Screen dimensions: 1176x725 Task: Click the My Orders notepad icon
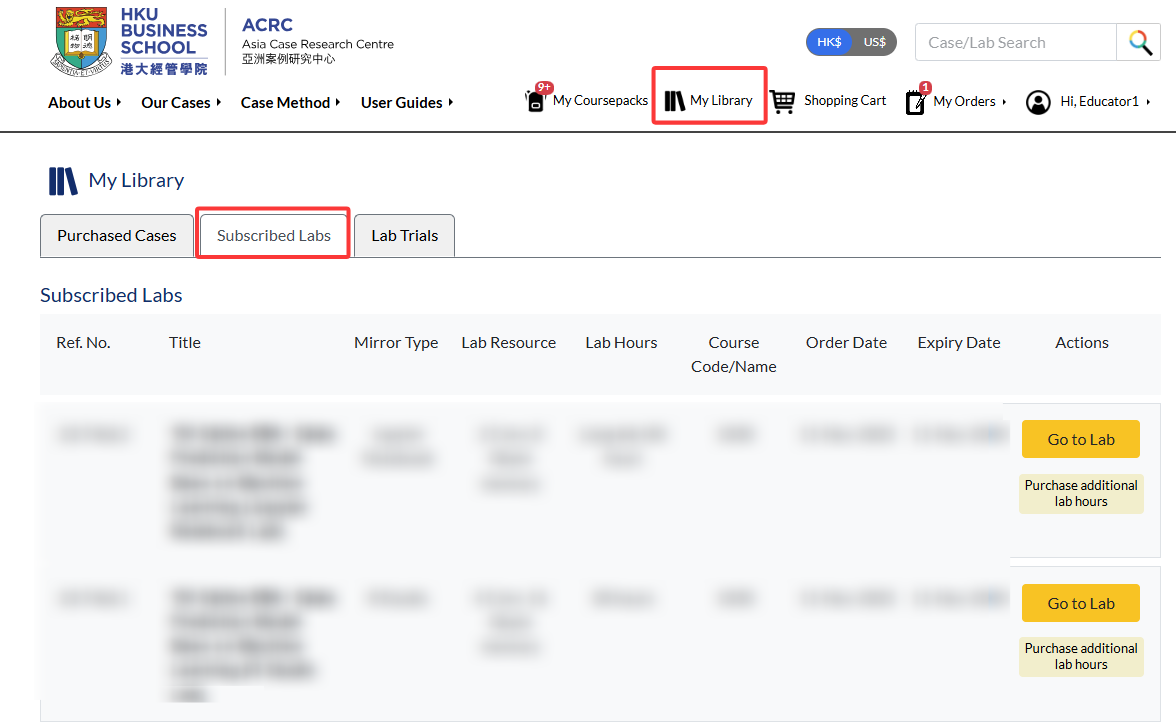pyautogui.click(x=915, y=101)
